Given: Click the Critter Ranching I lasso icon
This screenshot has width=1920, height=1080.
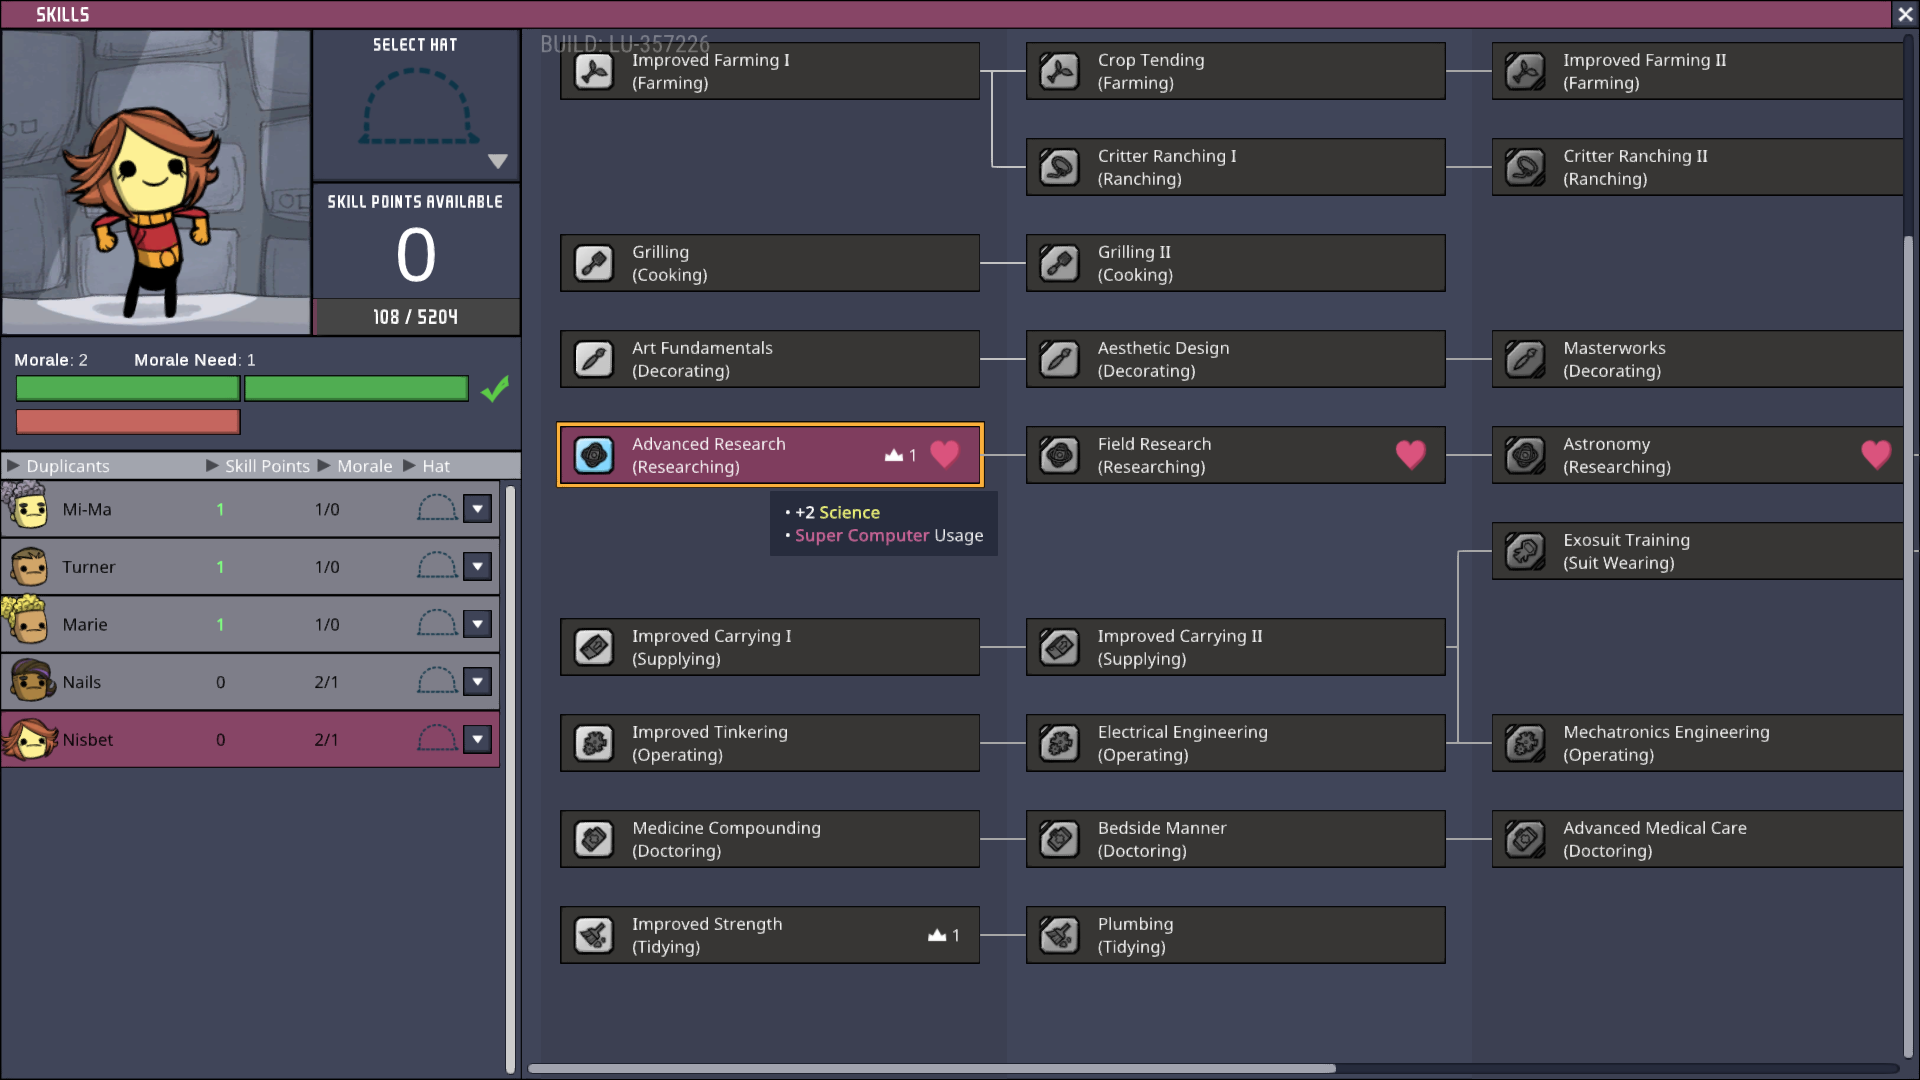Looking at the screenshot, I should click(x=1059, y=167).
